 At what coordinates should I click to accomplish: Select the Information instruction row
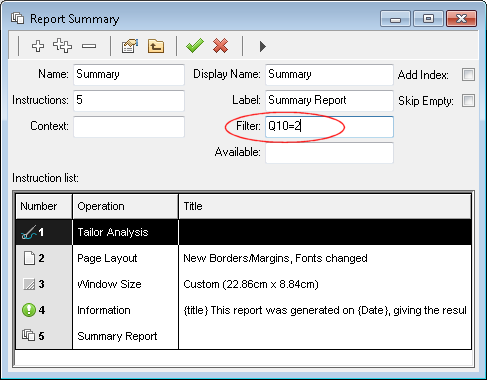(243, 310)
